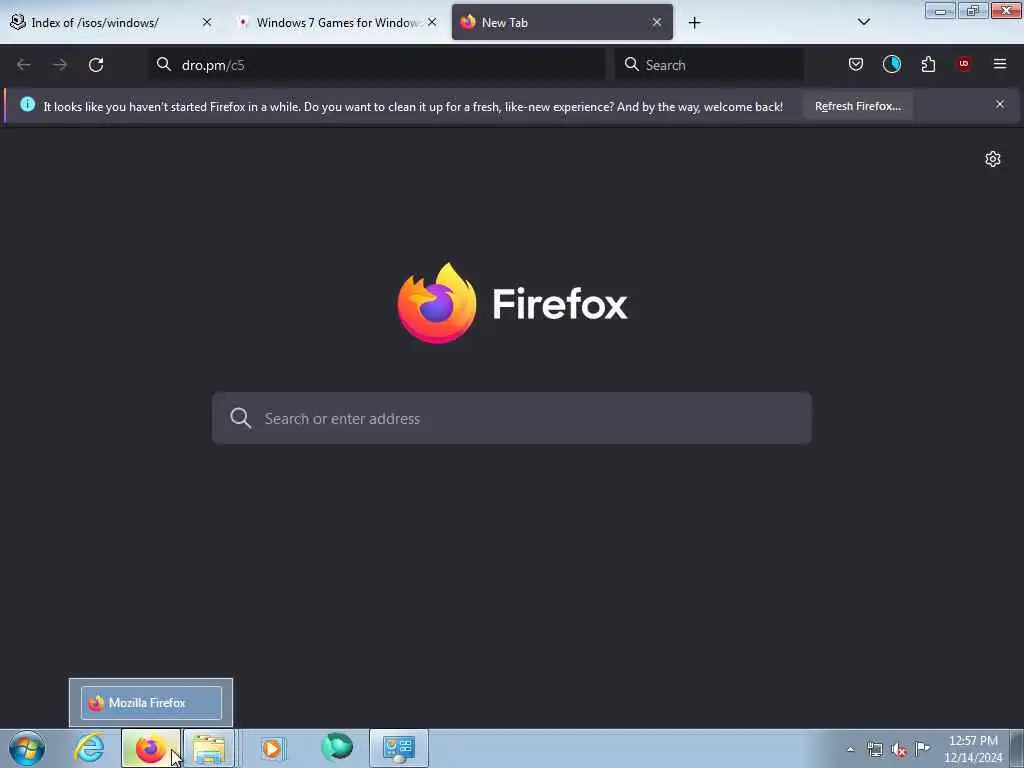Minimize the Firefox window

click(940, 10)
